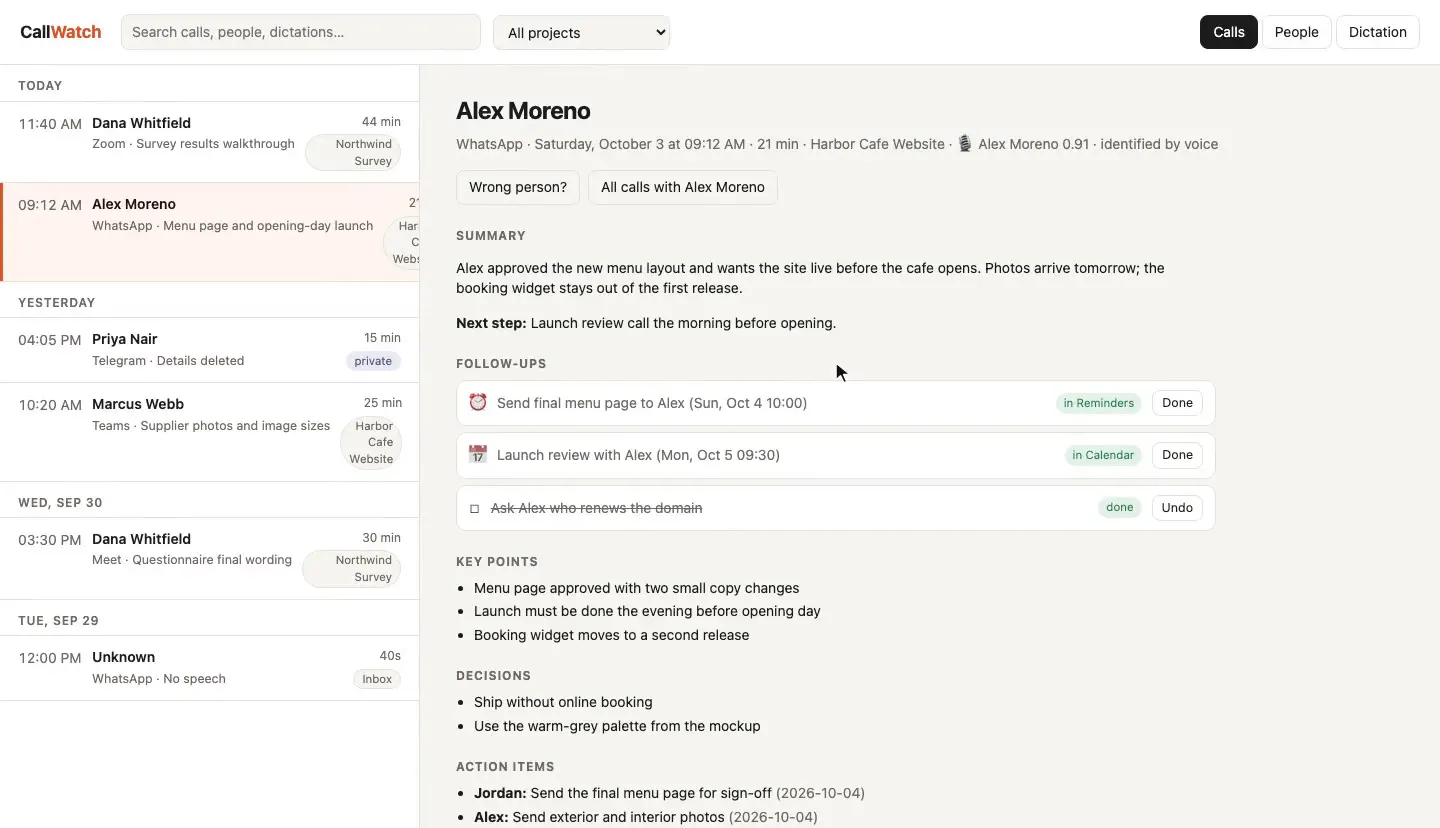Switch to the People tab
Image resolution: width=1440 pixels, height=828 pixels.
[x=1297, y=32]
